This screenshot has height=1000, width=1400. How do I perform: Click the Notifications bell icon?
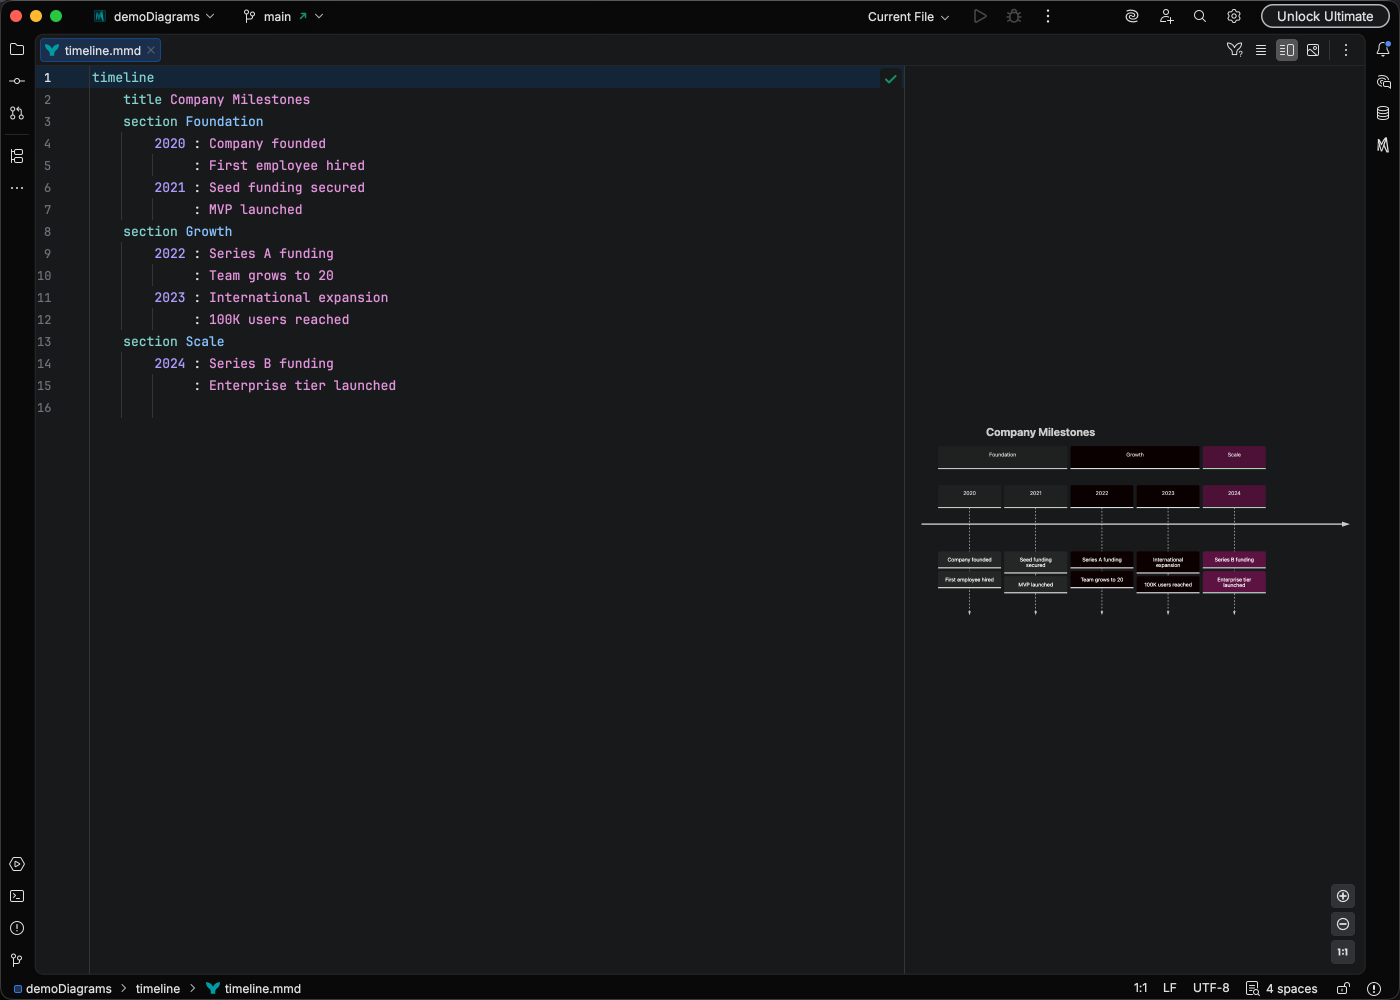(1383, 49)
